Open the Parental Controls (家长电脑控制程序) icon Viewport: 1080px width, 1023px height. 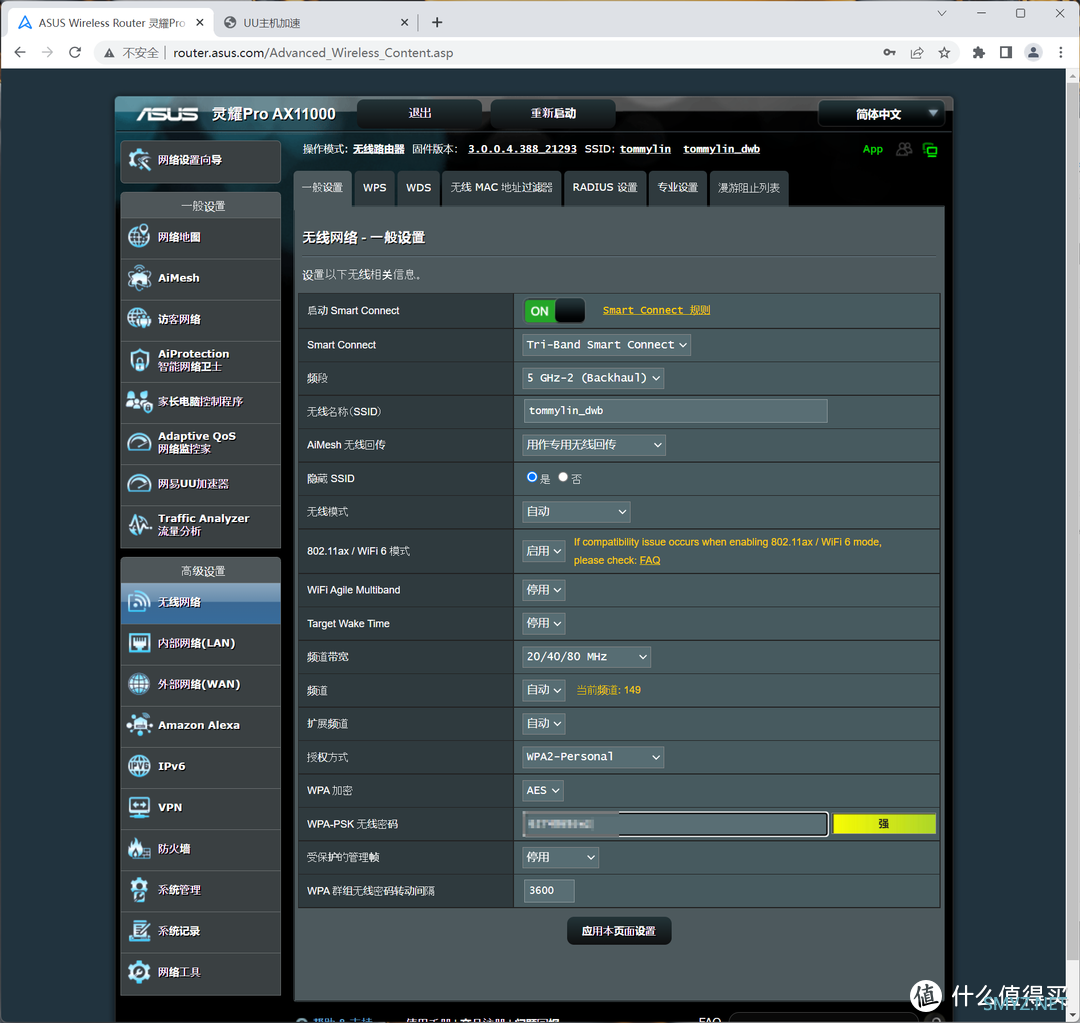point(139,402)
